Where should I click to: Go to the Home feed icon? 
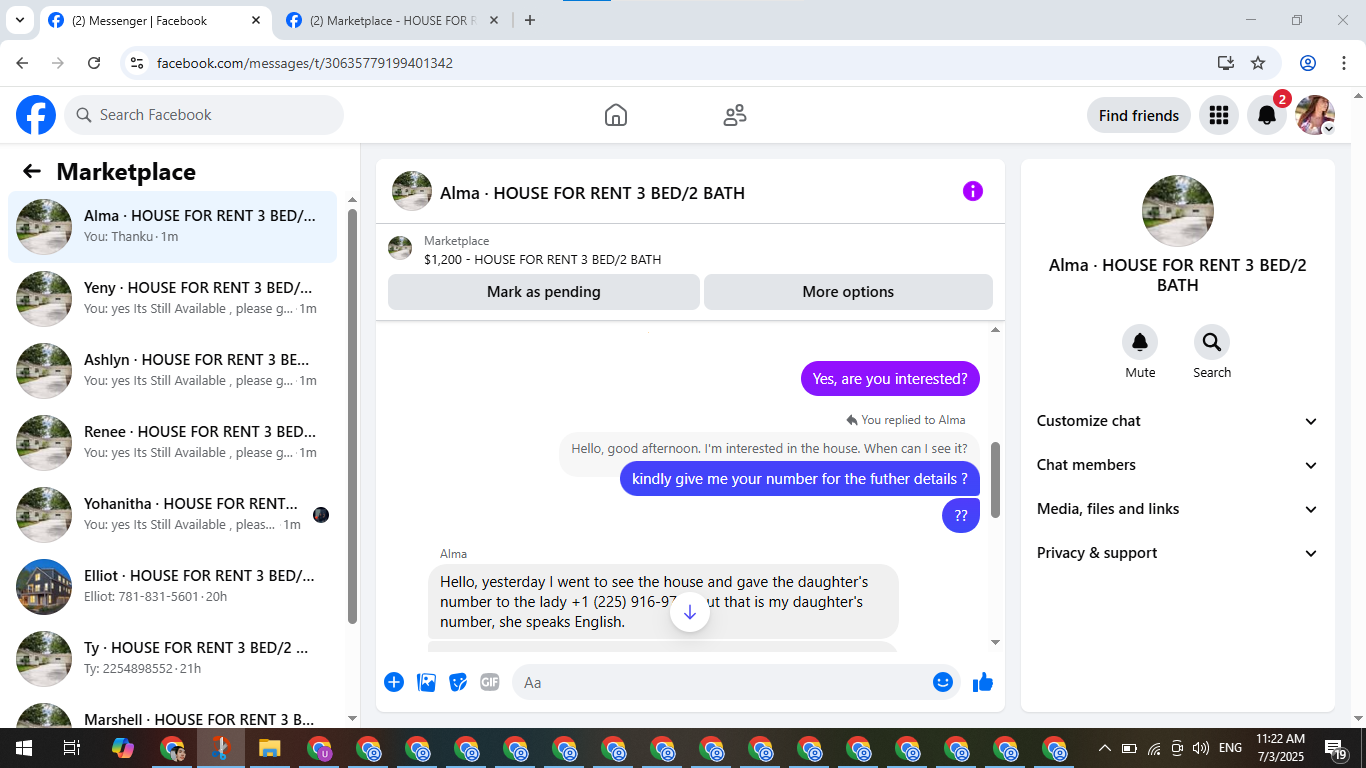[616, 115]
